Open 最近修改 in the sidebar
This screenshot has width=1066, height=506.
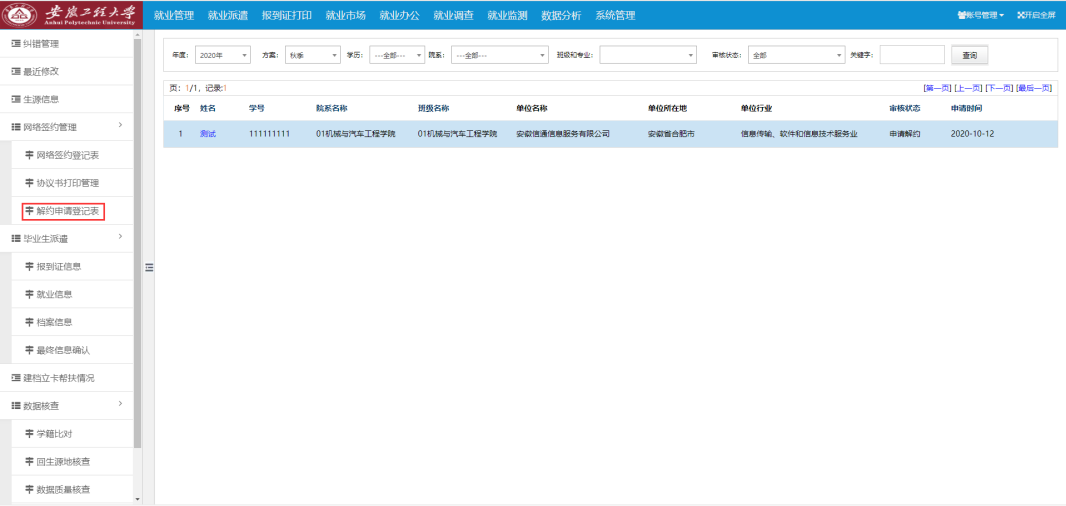41,72
